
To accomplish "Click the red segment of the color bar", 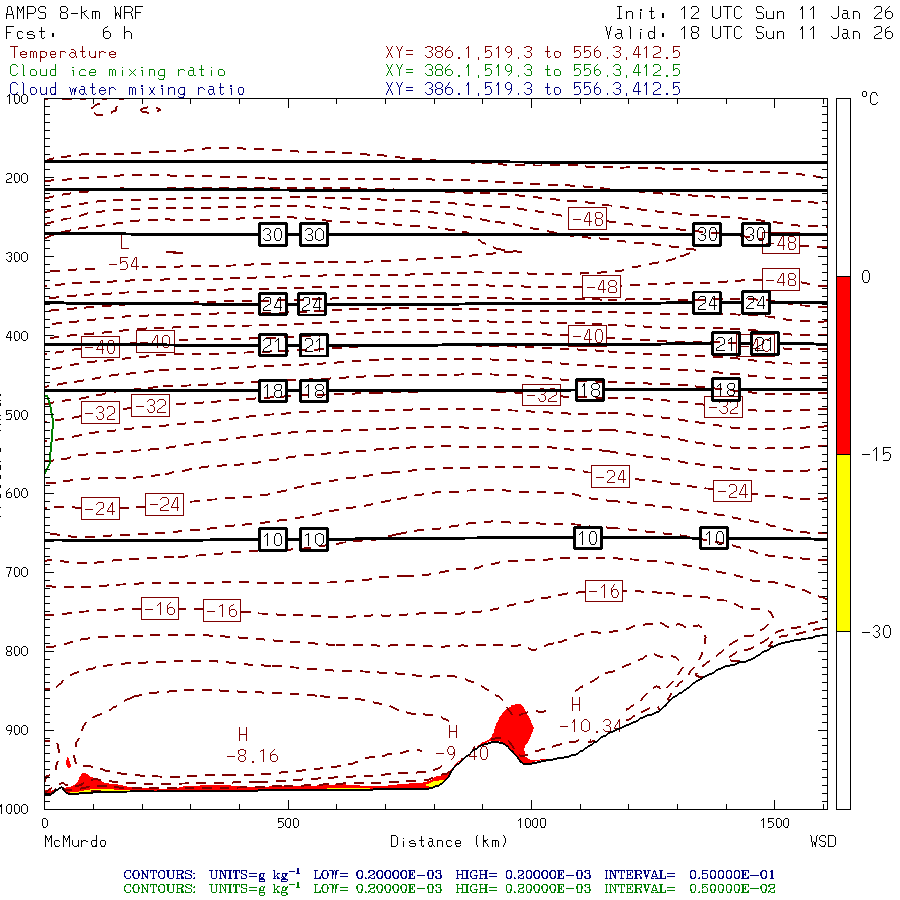I will 843,365.
